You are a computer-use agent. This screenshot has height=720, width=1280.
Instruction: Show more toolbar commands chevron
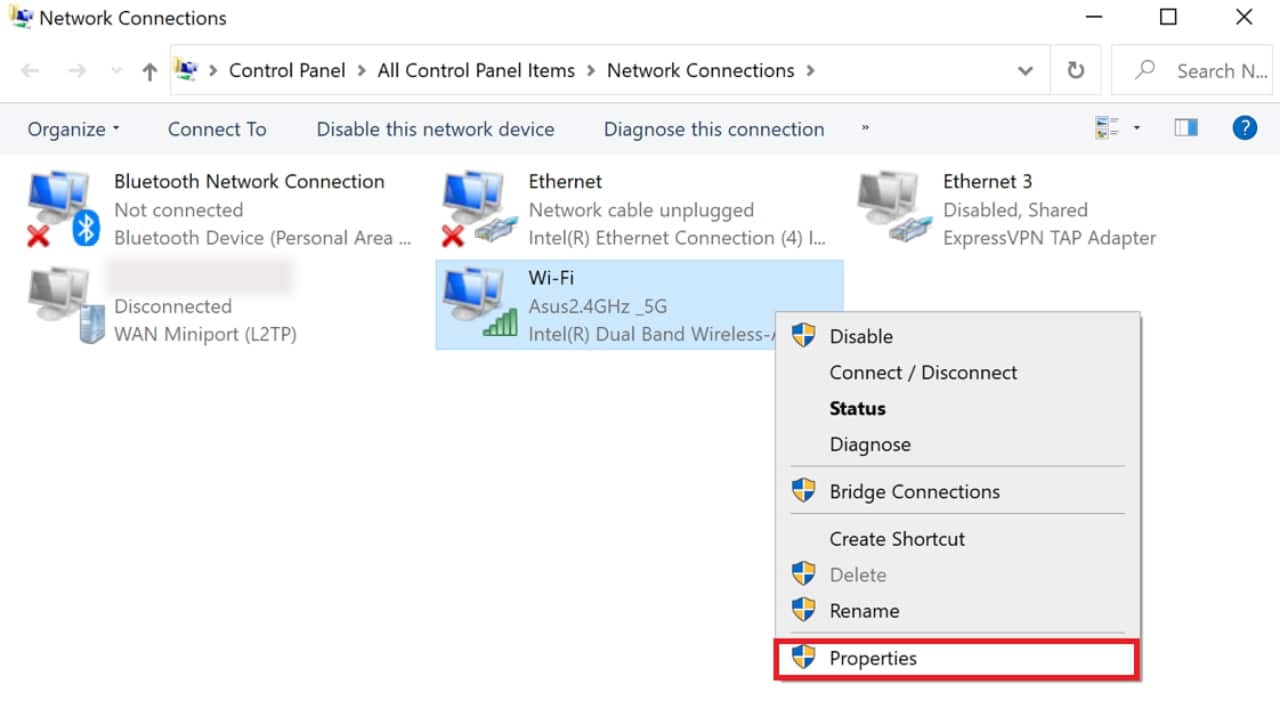coord(865,128)
